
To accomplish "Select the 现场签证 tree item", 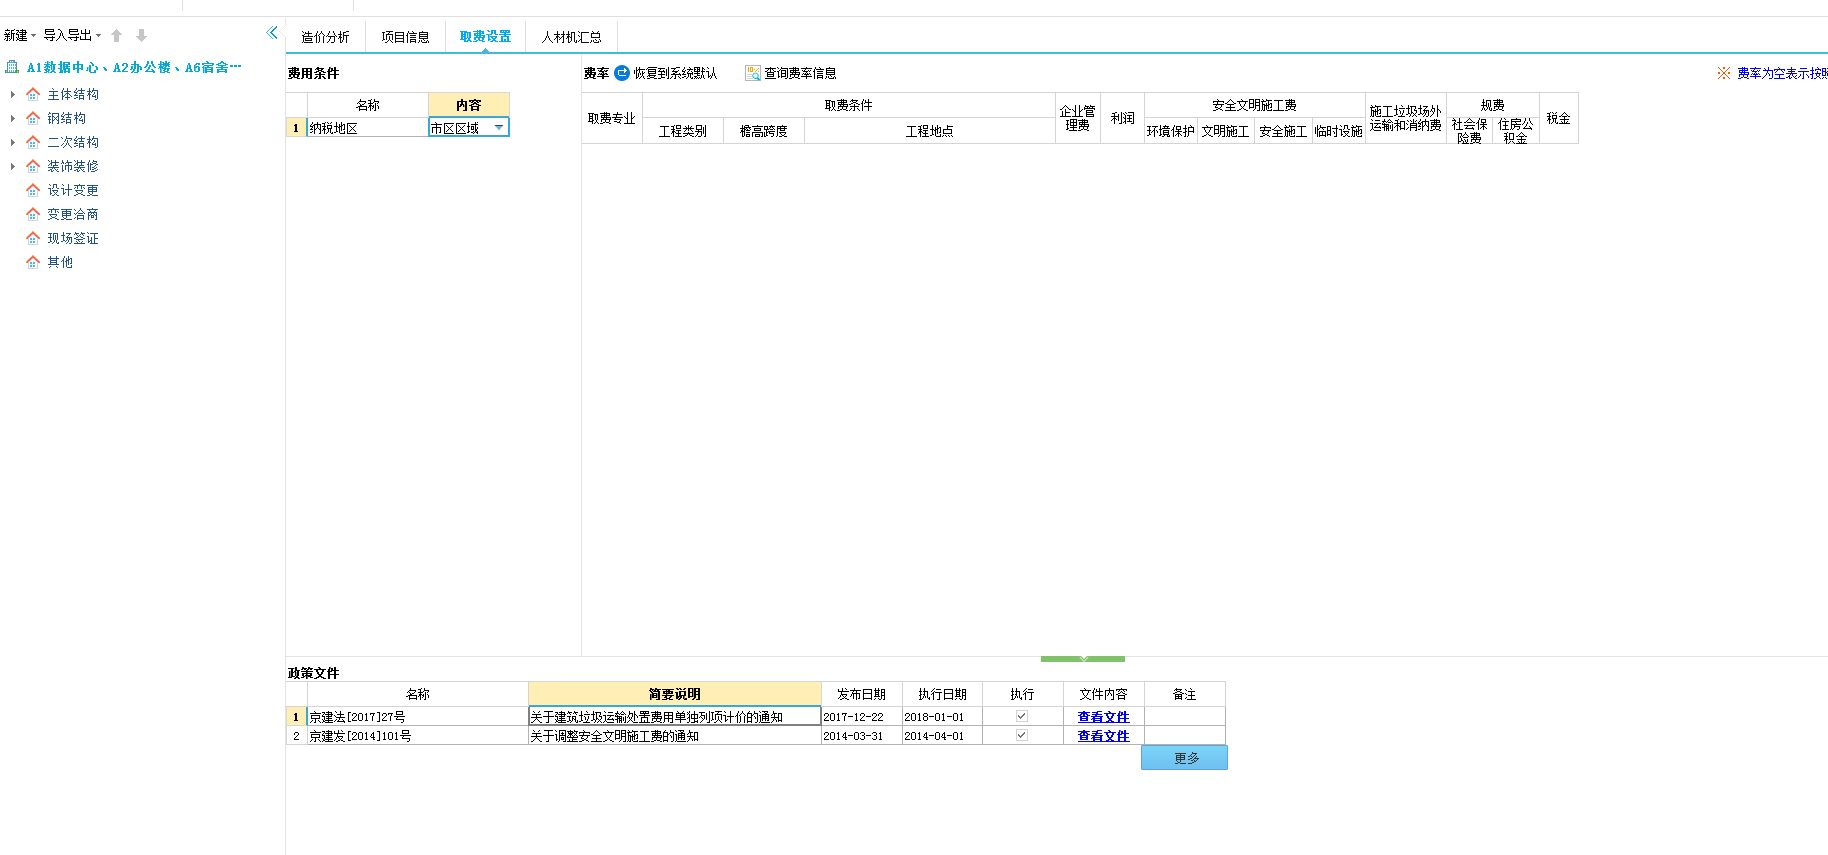I will 73,238.
